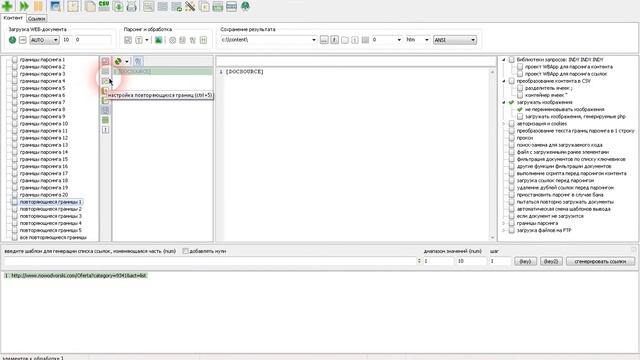Uncheck 'не переименовывать изображения' option

tap(520, 109)
